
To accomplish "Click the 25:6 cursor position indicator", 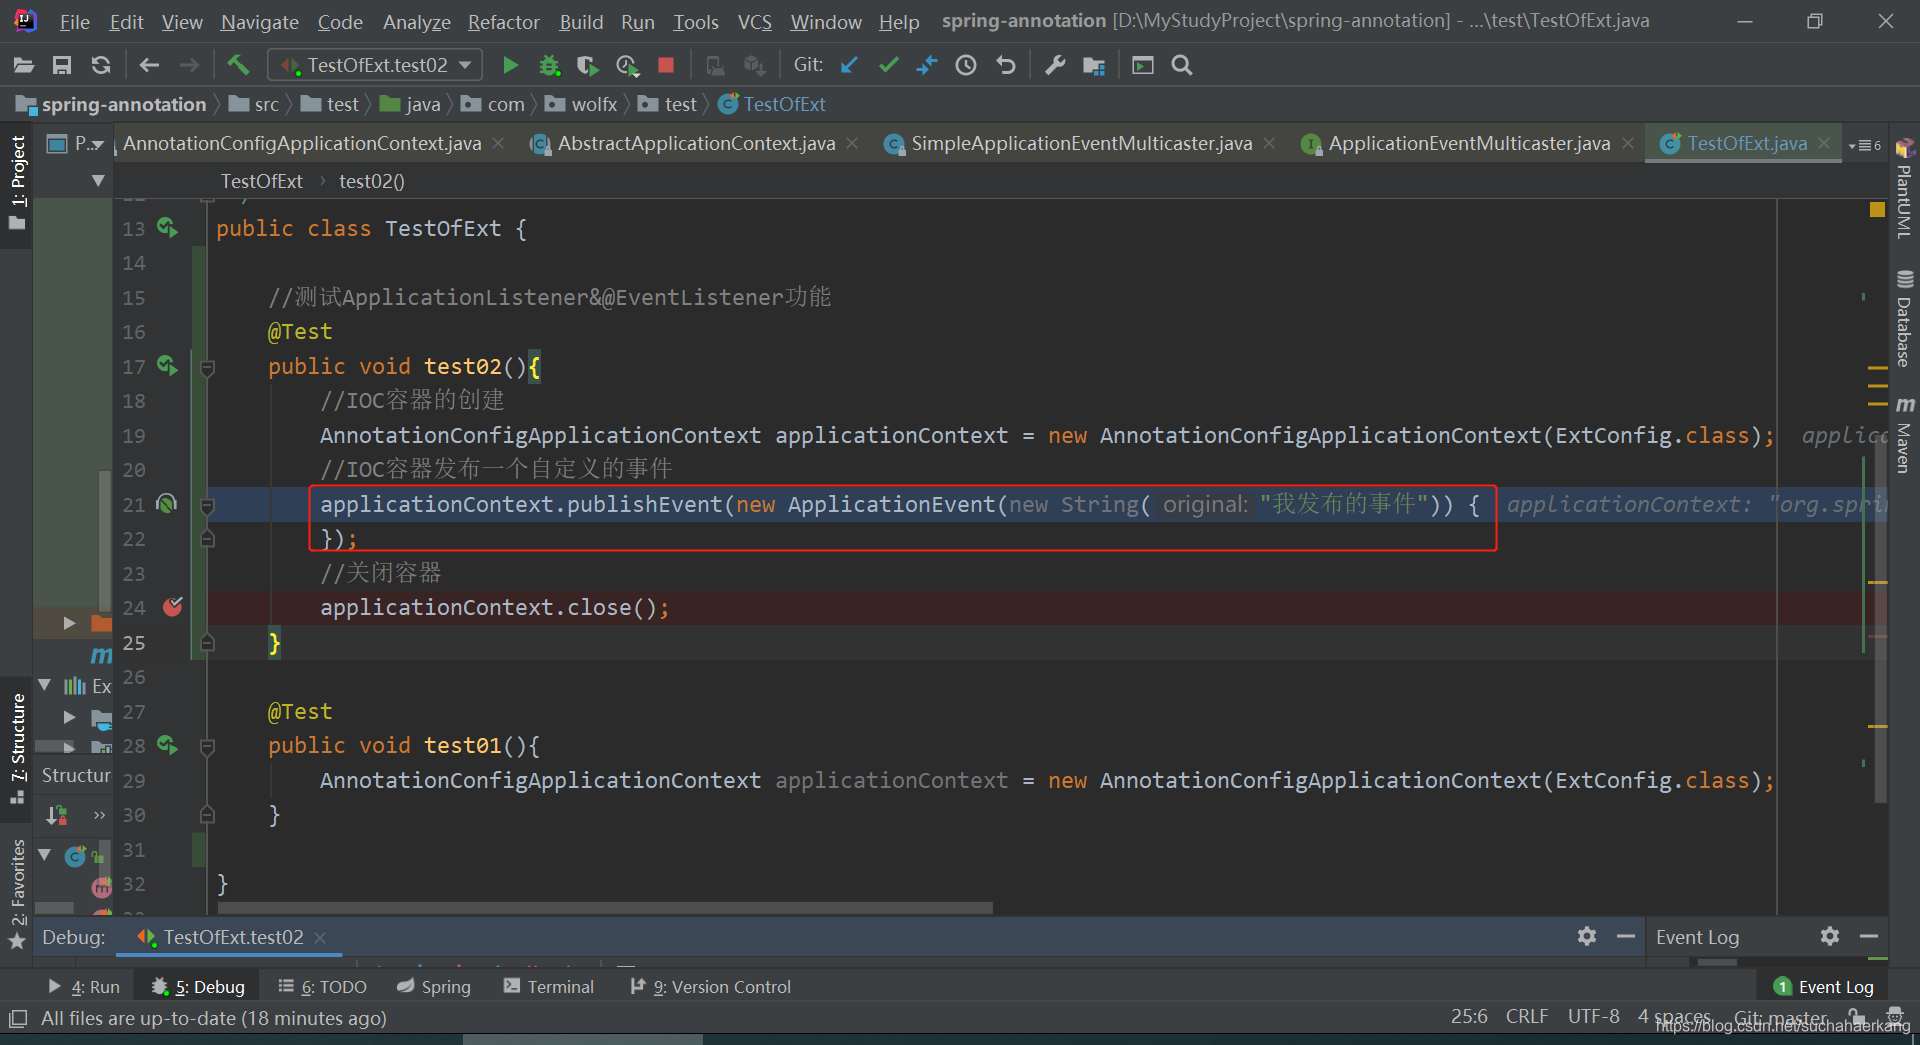I will (1469, 1016).
